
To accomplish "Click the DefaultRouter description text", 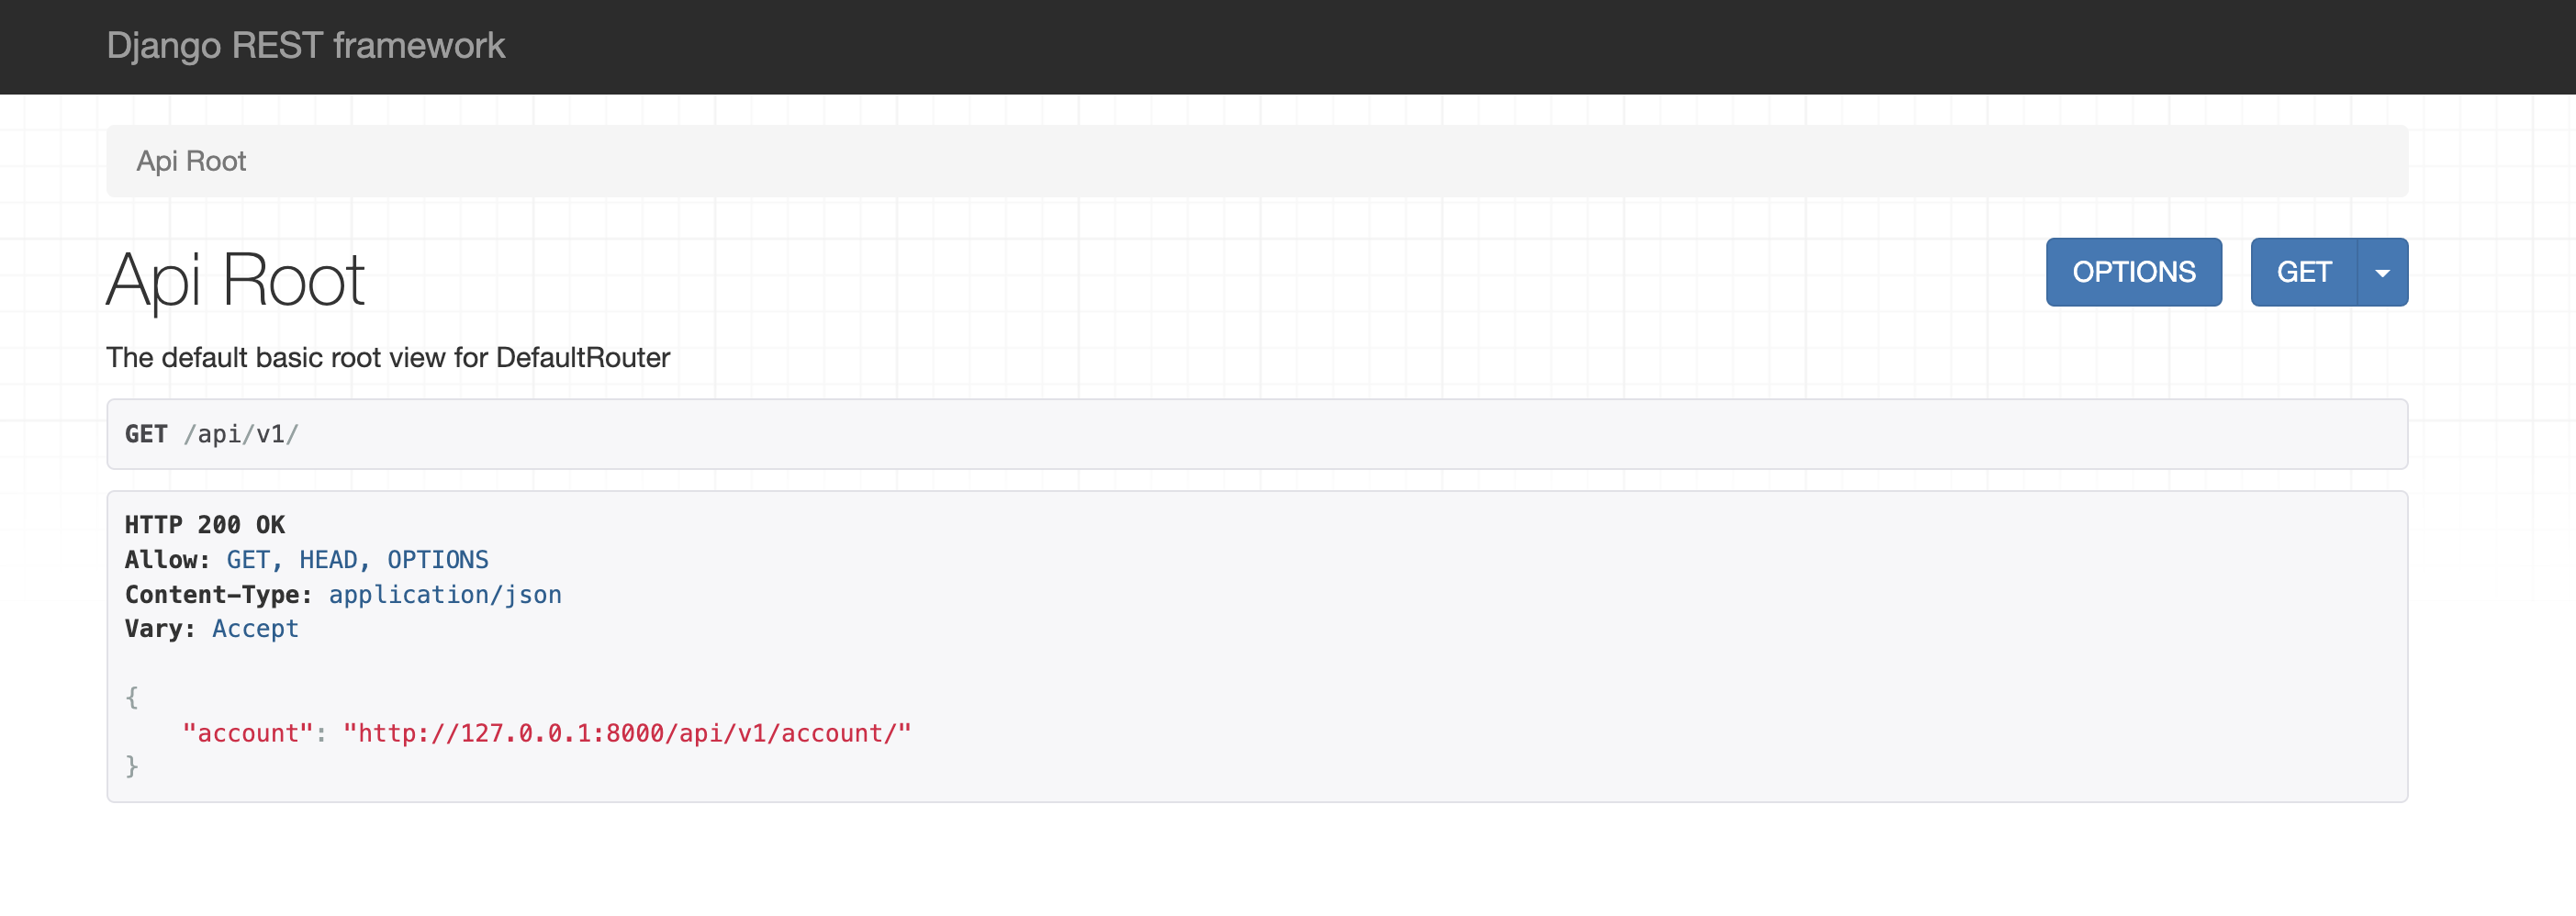I will coord(388,357).
